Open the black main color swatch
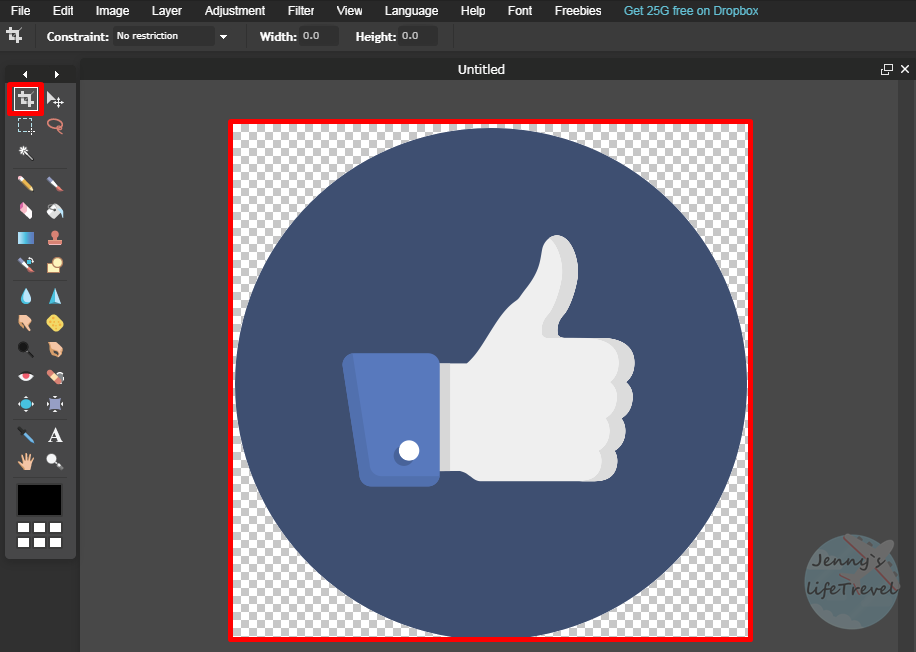The width and height of the screenshot is (916, 652). coord(39,500)
